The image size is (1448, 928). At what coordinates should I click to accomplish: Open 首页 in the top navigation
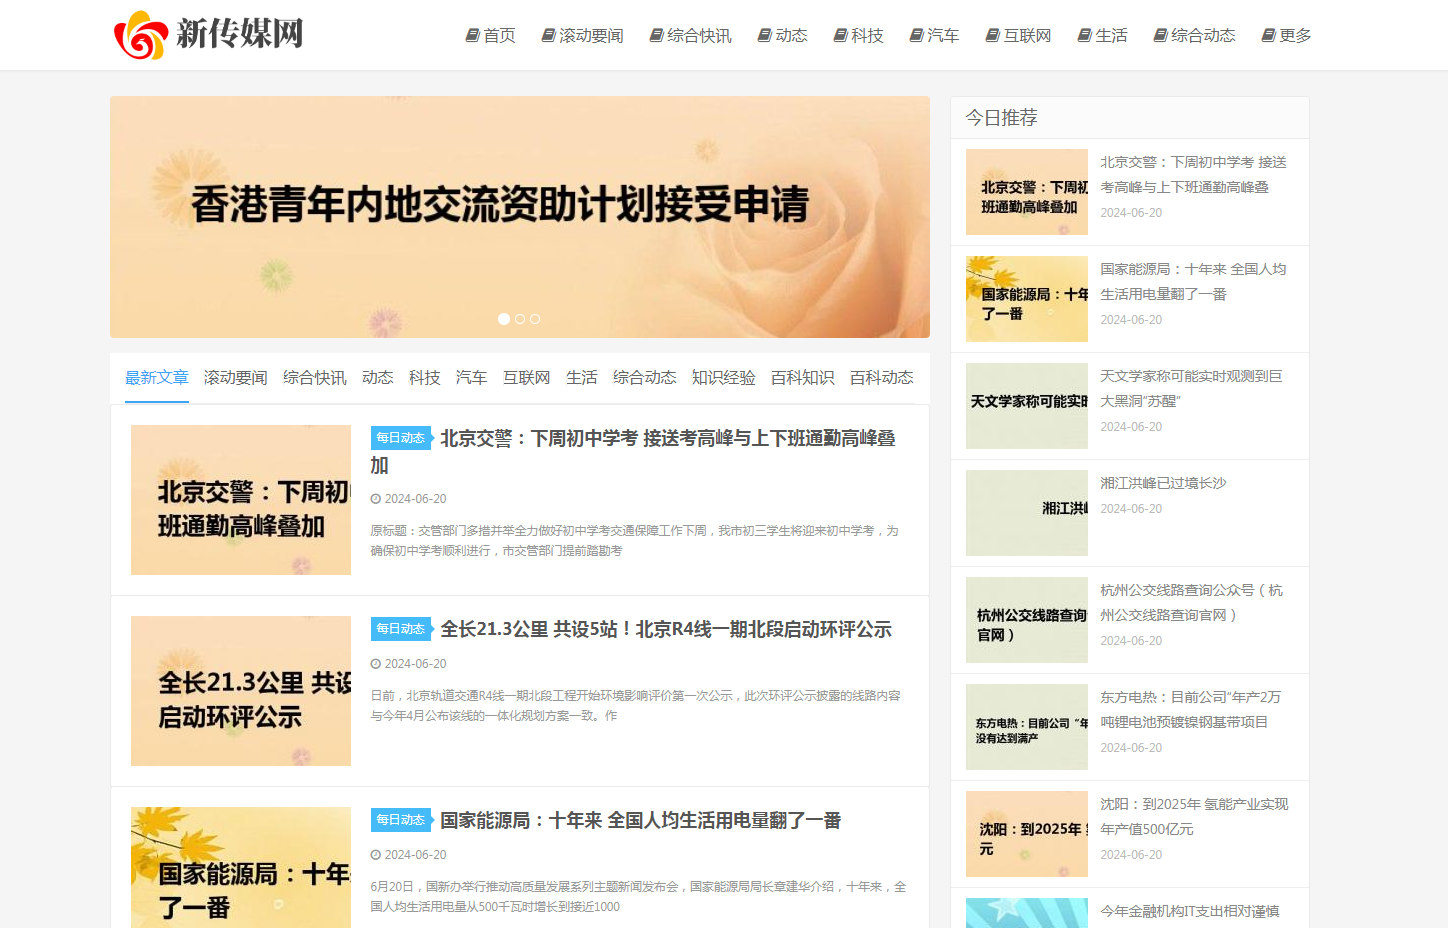499,35
